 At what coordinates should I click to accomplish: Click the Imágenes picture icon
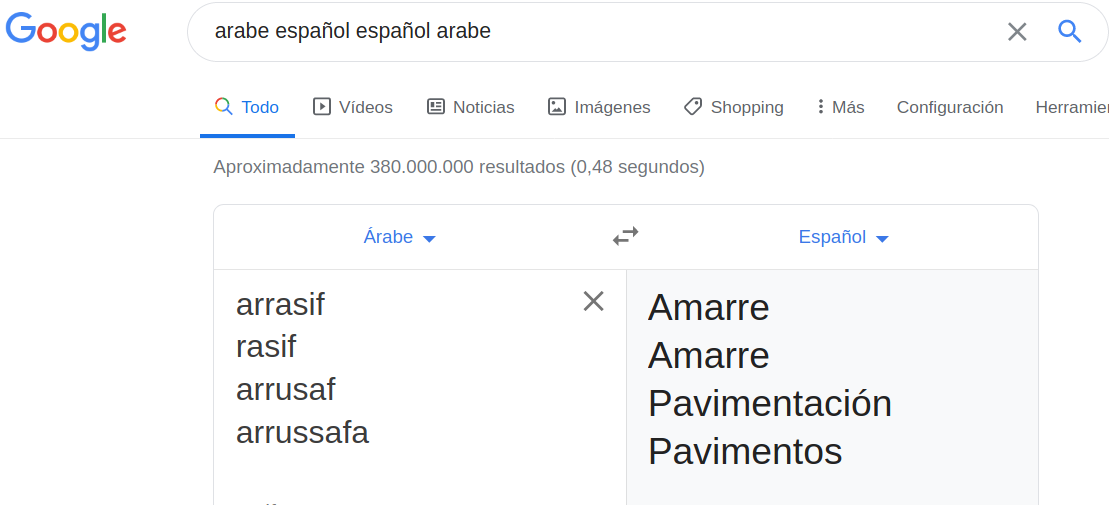(x=557, y=107)
